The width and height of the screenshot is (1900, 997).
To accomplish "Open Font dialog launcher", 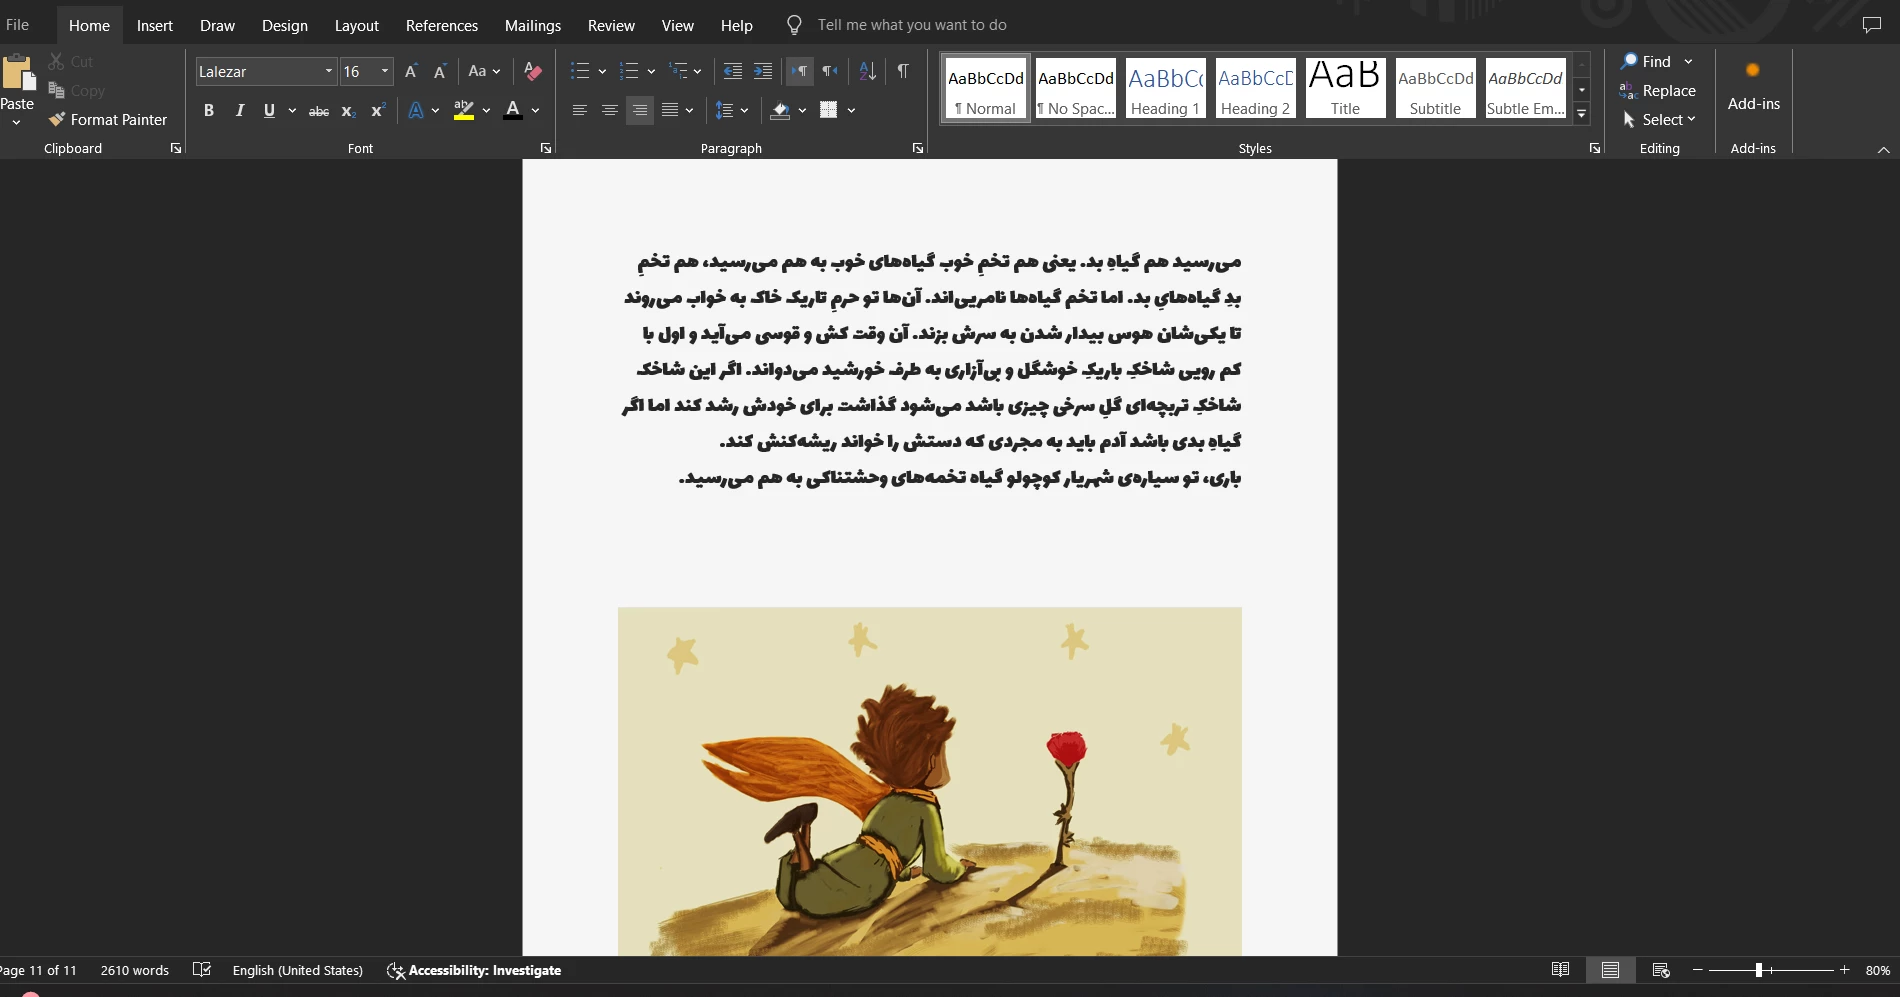I will coord(546,148).
